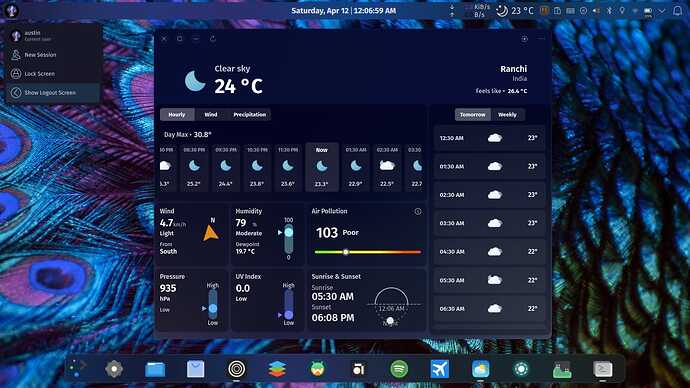690x388 pixels.
Task: Refresh the weather data in header
Action: click(213, 39)
